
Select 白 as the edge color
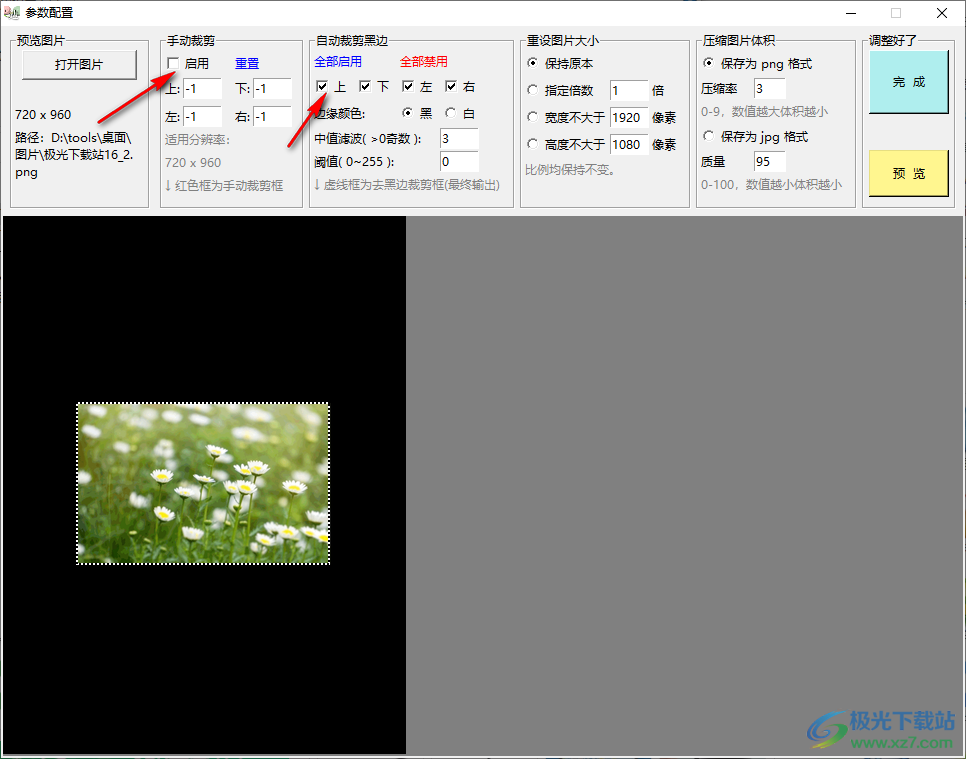pos(450,113)
